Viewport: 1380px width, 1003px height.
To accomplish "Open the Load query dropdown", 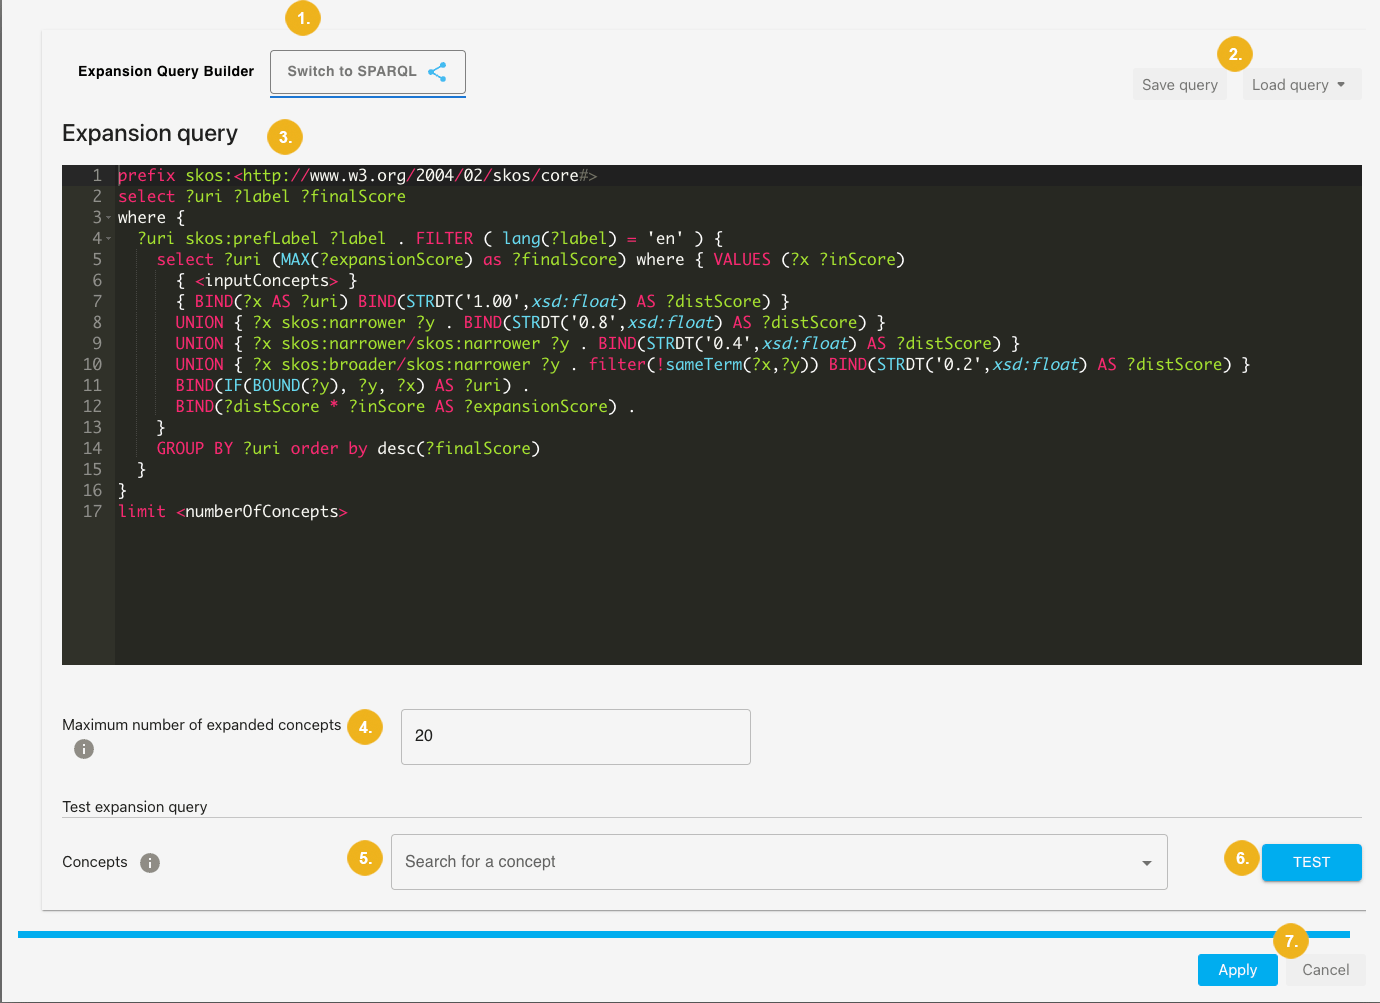I will (x=1301, y=85).
